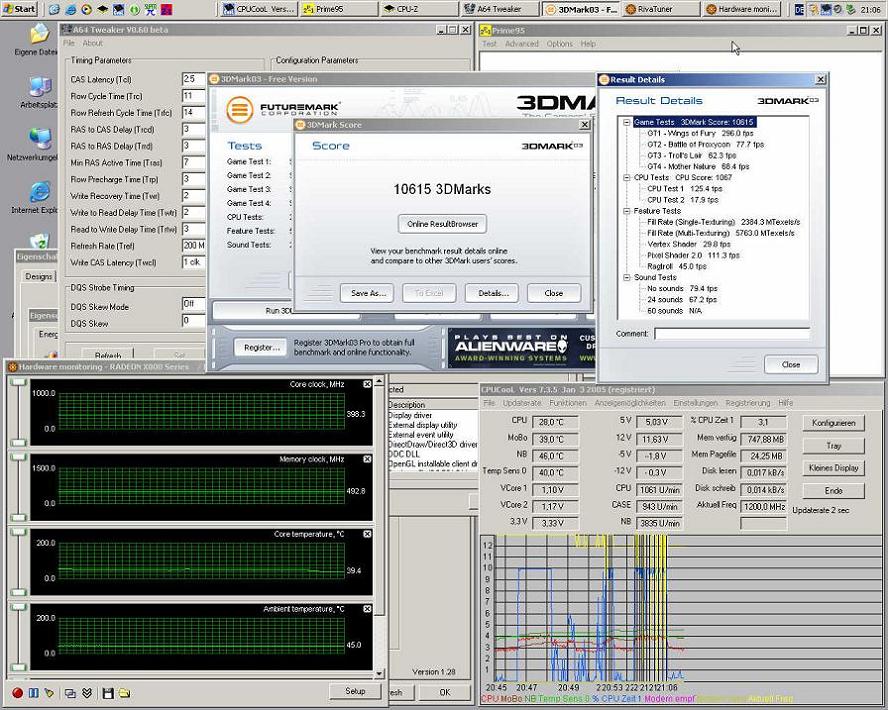Viewport: 888px width, 710px height.
Task: Select the Eigene Dateien desktop icon
Action: (37, 40)
